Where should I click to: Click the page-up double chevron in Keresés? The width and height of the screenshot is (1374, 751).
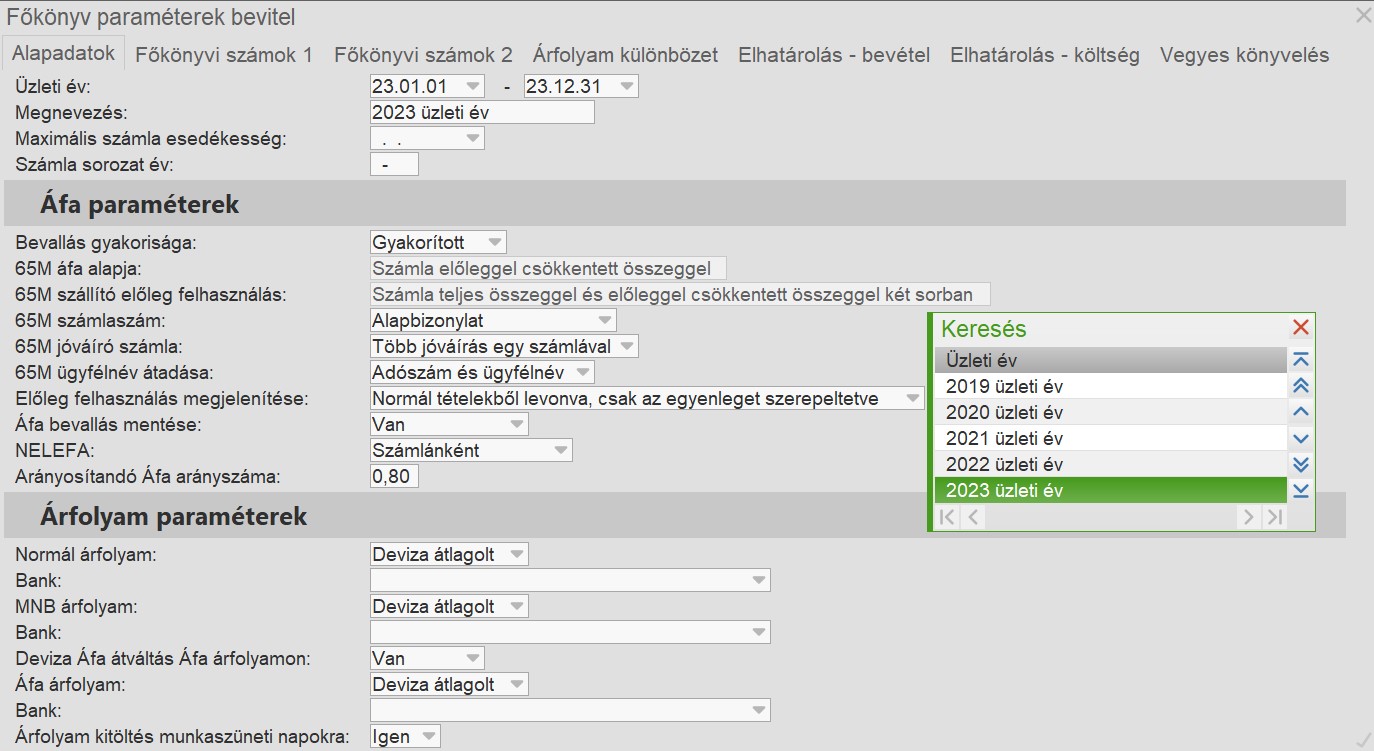(1300, 386)
